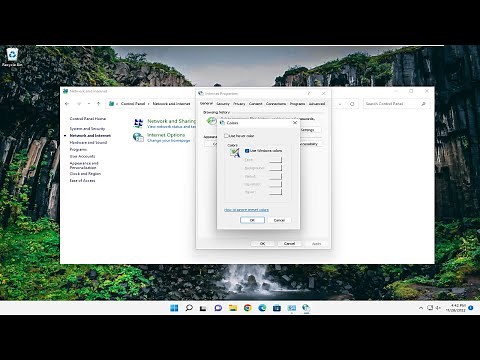The height and width of the screenshot is (360, 480).
Task: Open the Windows Start menu
Action: pyautogui.click(x=174, y=308)
